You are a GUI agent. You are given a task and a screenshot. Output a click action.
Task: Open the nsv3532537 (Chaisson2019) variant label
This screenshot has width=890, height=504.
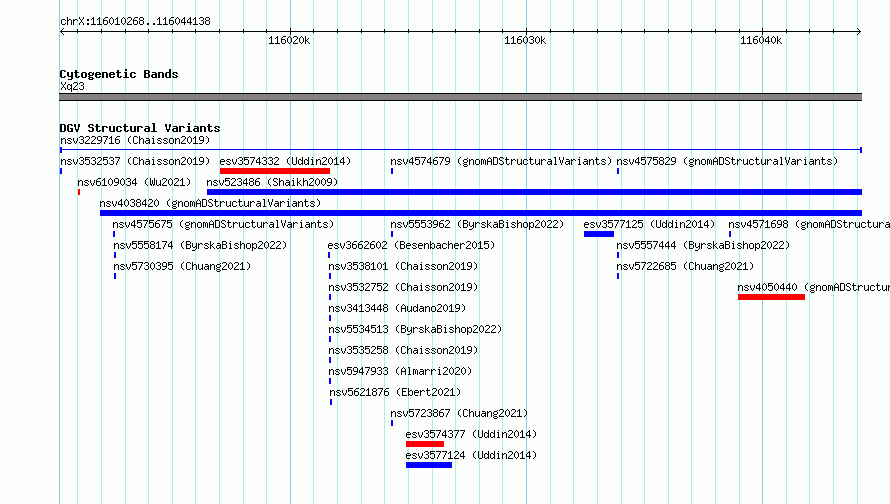coord(135,161)
